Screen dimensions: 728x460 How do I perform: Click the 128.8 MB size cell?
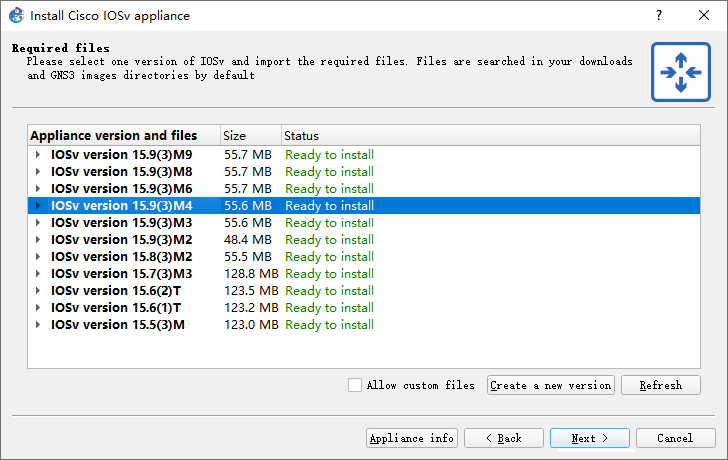[x=251, y=273]
